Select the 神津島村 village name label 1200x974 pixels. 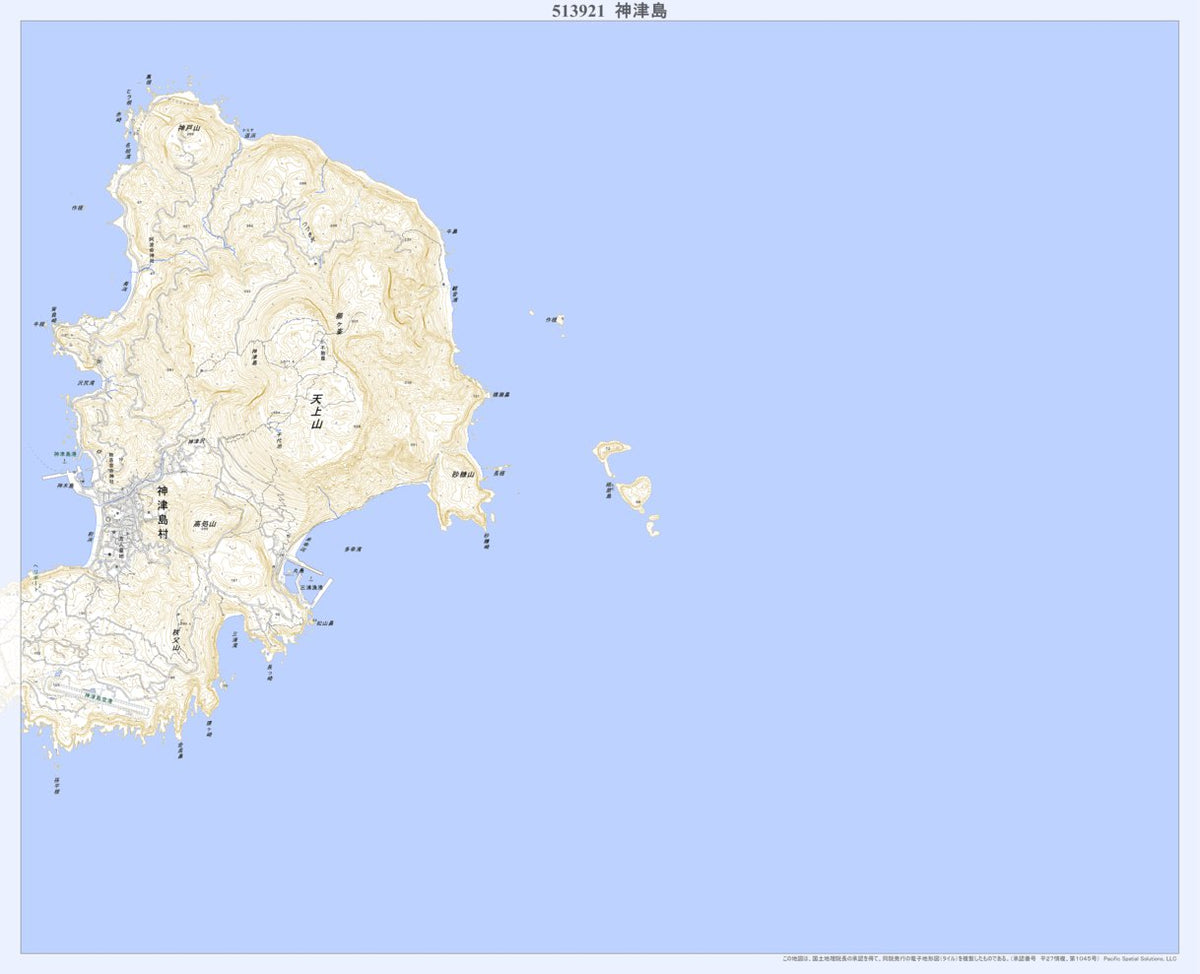163,514
